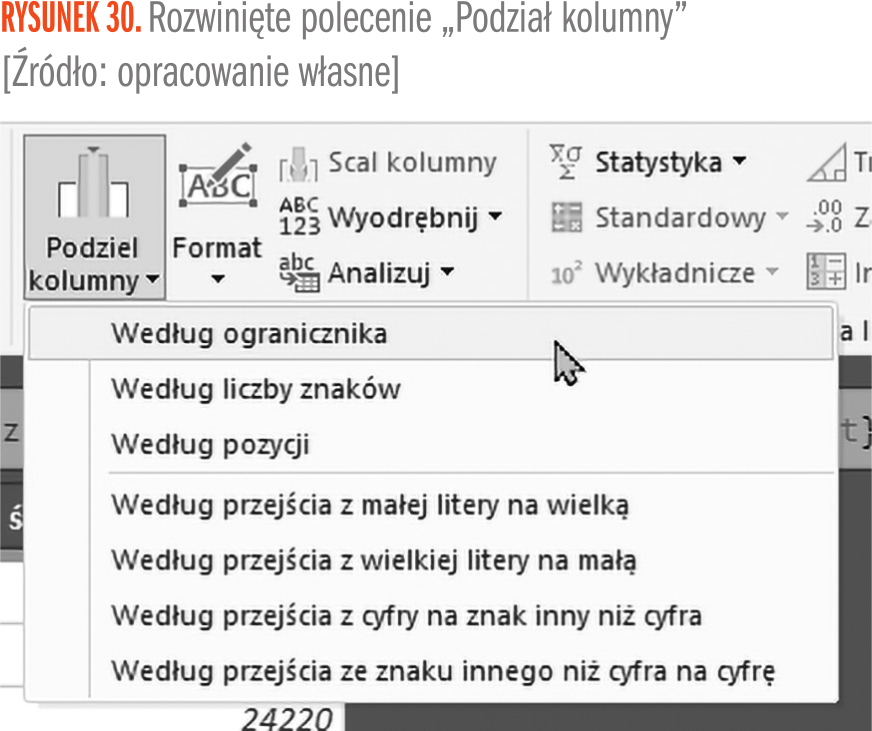Image resolution: width=872 pixels, height=731 pixels.
Task: Open the Statystyka dropdown arrow
Action: point(739,162)
